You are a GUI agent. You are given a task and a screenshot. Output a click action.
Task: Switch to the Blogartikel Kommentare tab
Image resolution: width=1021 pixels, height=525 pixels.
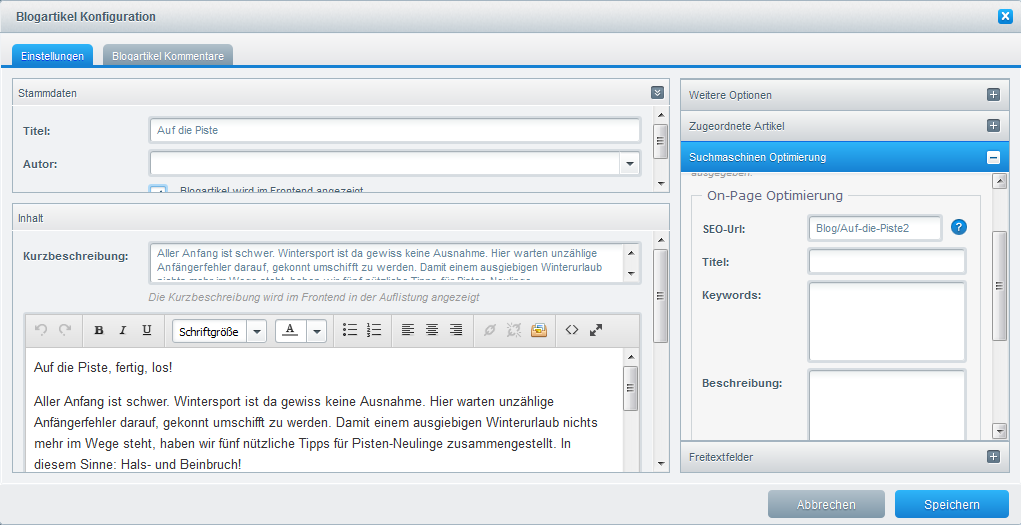[168, 56]
